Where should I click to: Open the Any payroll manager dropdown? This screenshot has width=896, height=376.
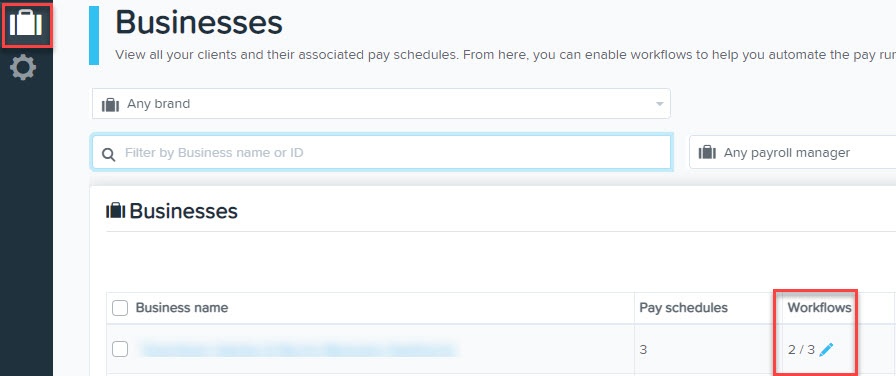(793, 153)
